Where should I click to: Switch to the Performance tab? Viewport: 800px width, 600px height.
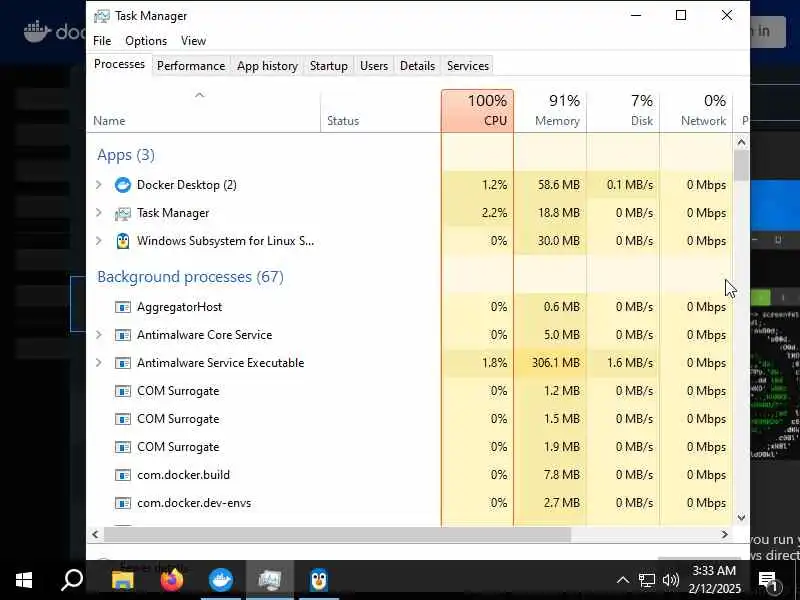[191, 66]
